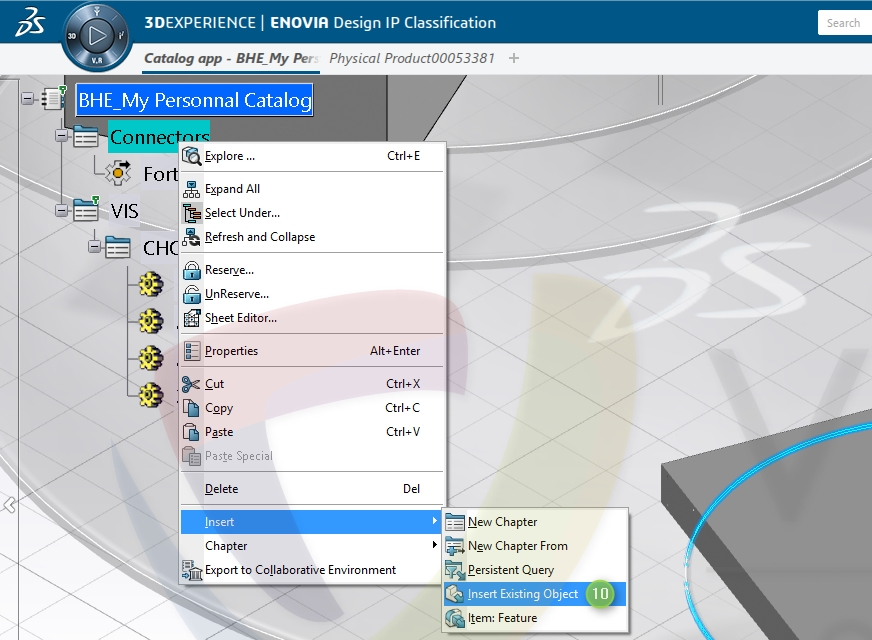Image resolution: width=872 pixels, height=640 pixels.
Task: Select Persistent Query in the submenu
Action: pyautogui.click(x=535, y=570)
